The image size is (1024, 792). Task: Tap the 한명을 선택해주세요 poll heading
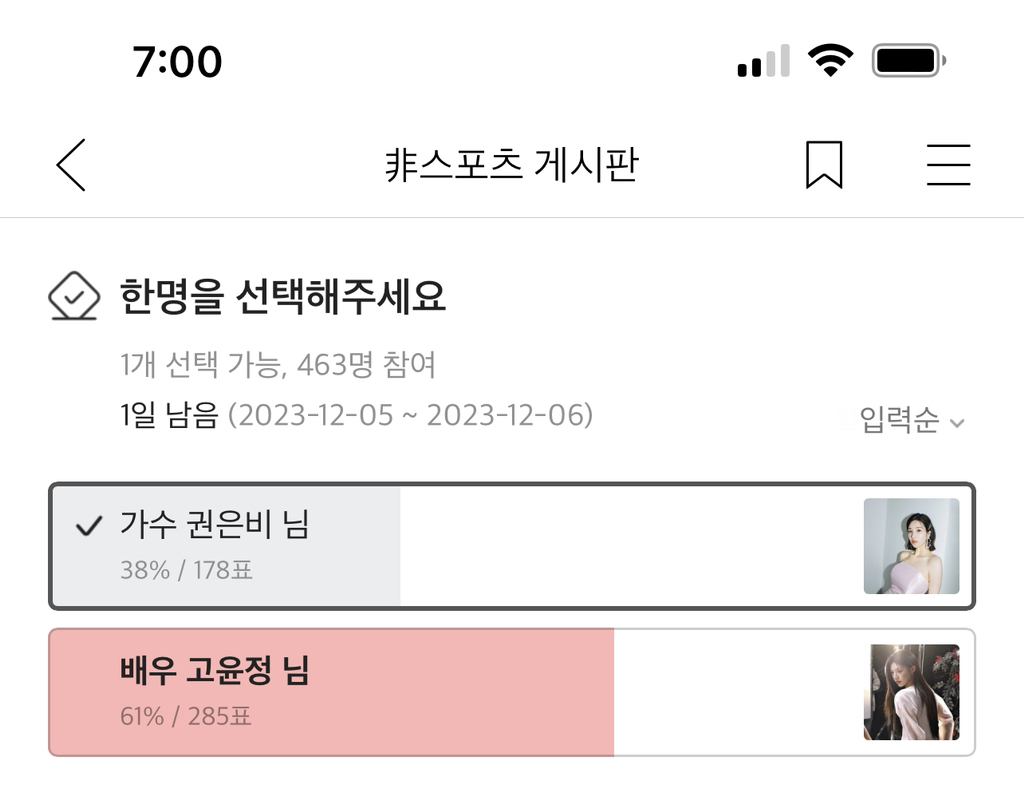click(x=282, y=296)
